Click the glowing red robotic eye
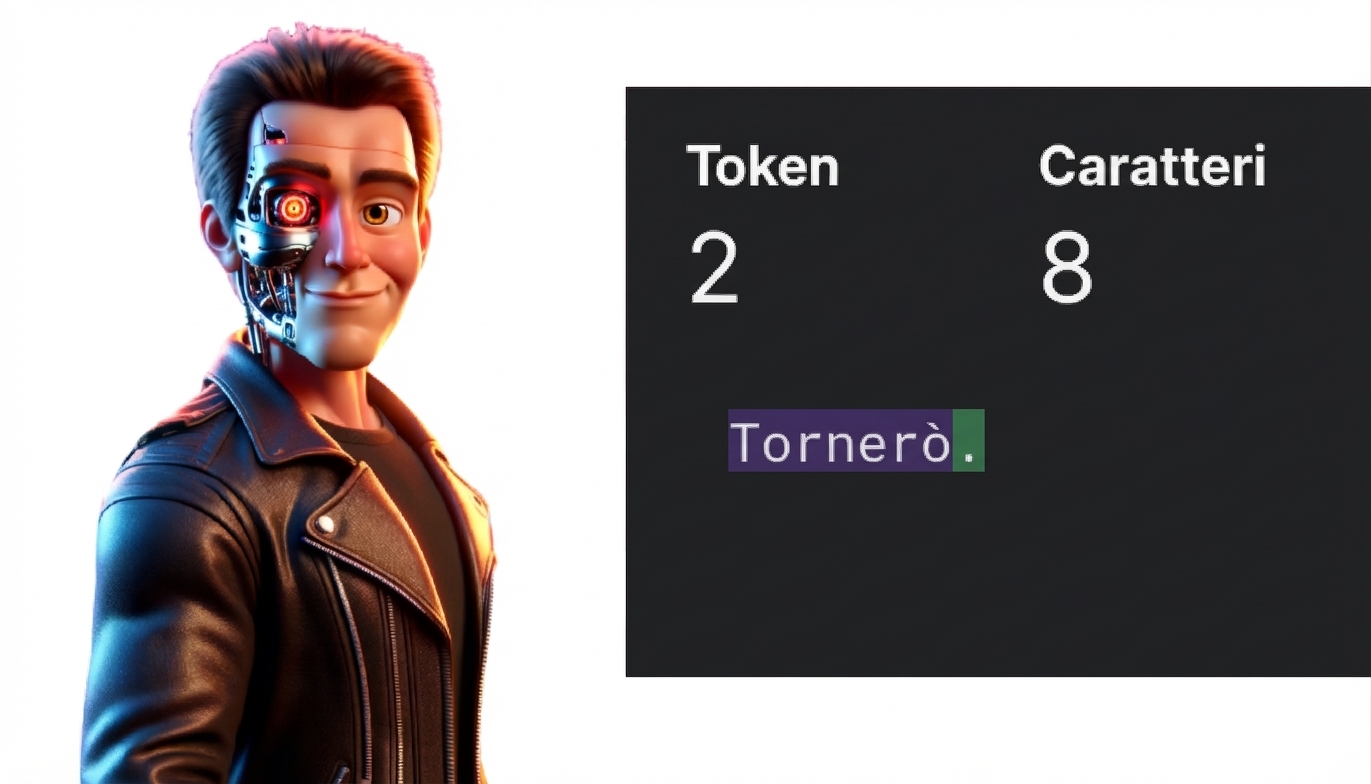 [x=293, y=208]
